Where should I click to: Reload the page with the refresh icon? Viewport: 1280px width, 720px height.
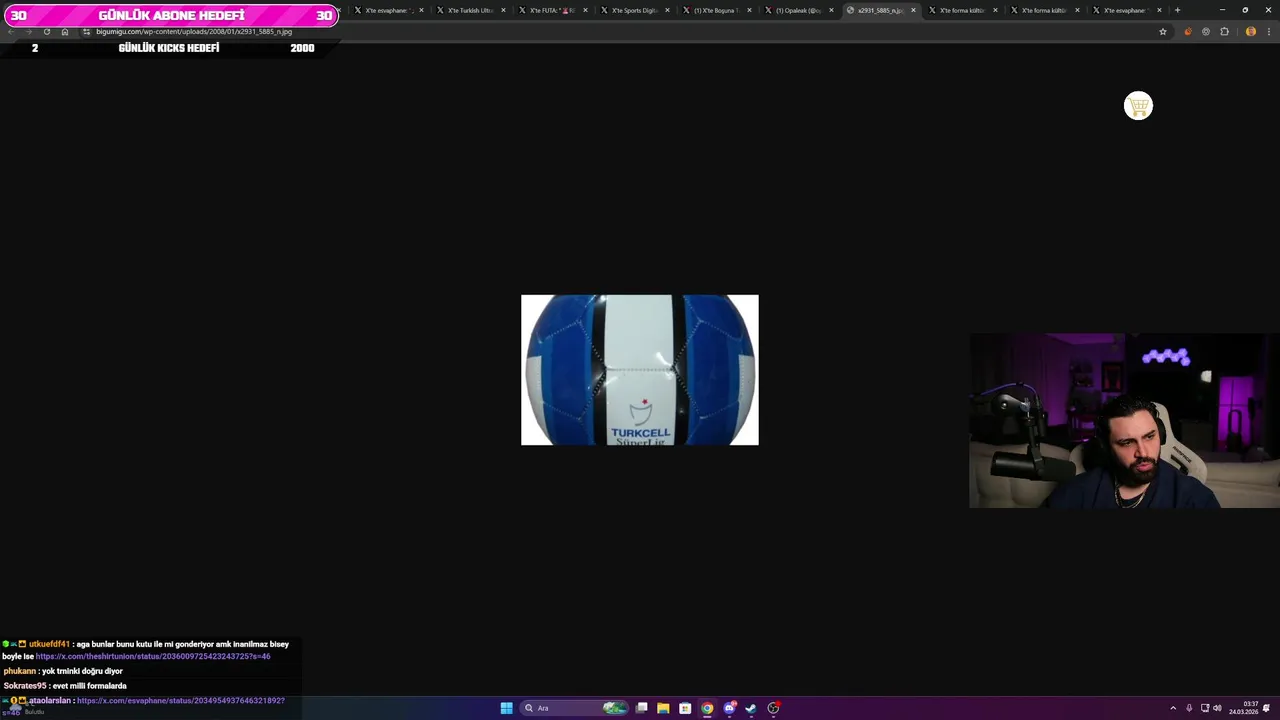46,32
